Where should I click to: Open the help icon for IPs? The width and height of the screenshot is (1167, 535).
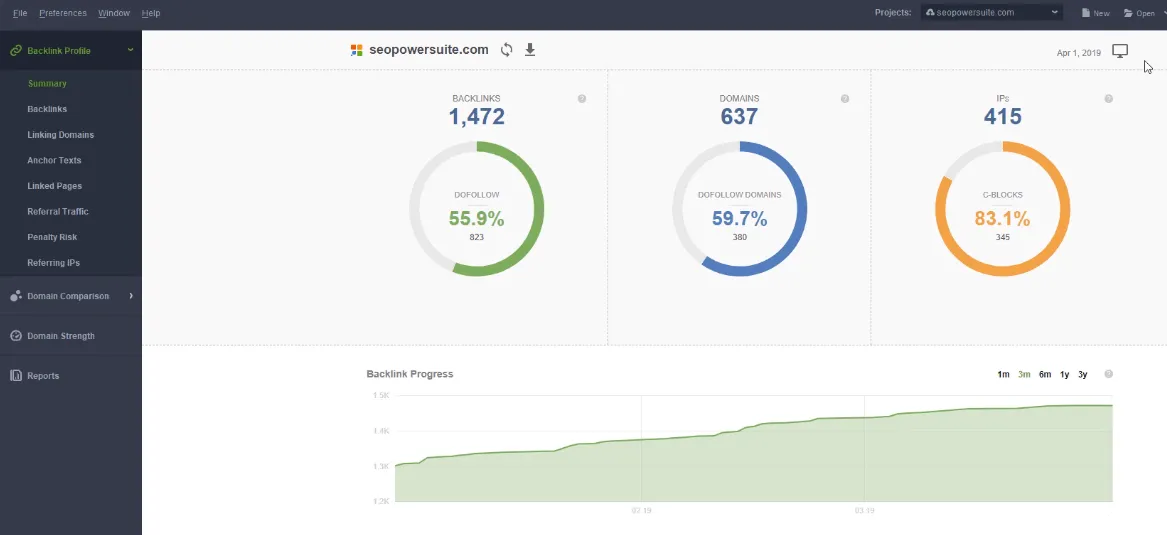(x=1108, y=99)
